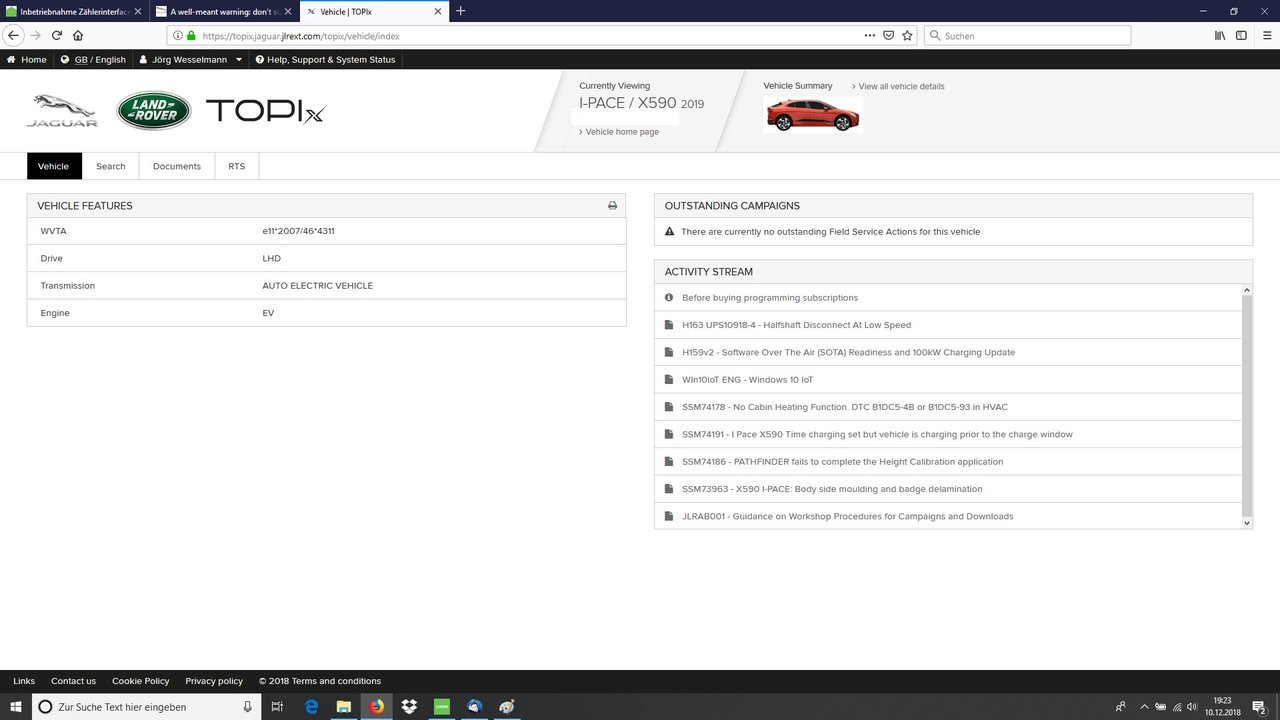Open File Explorer from the taskbar

(343, 707)
